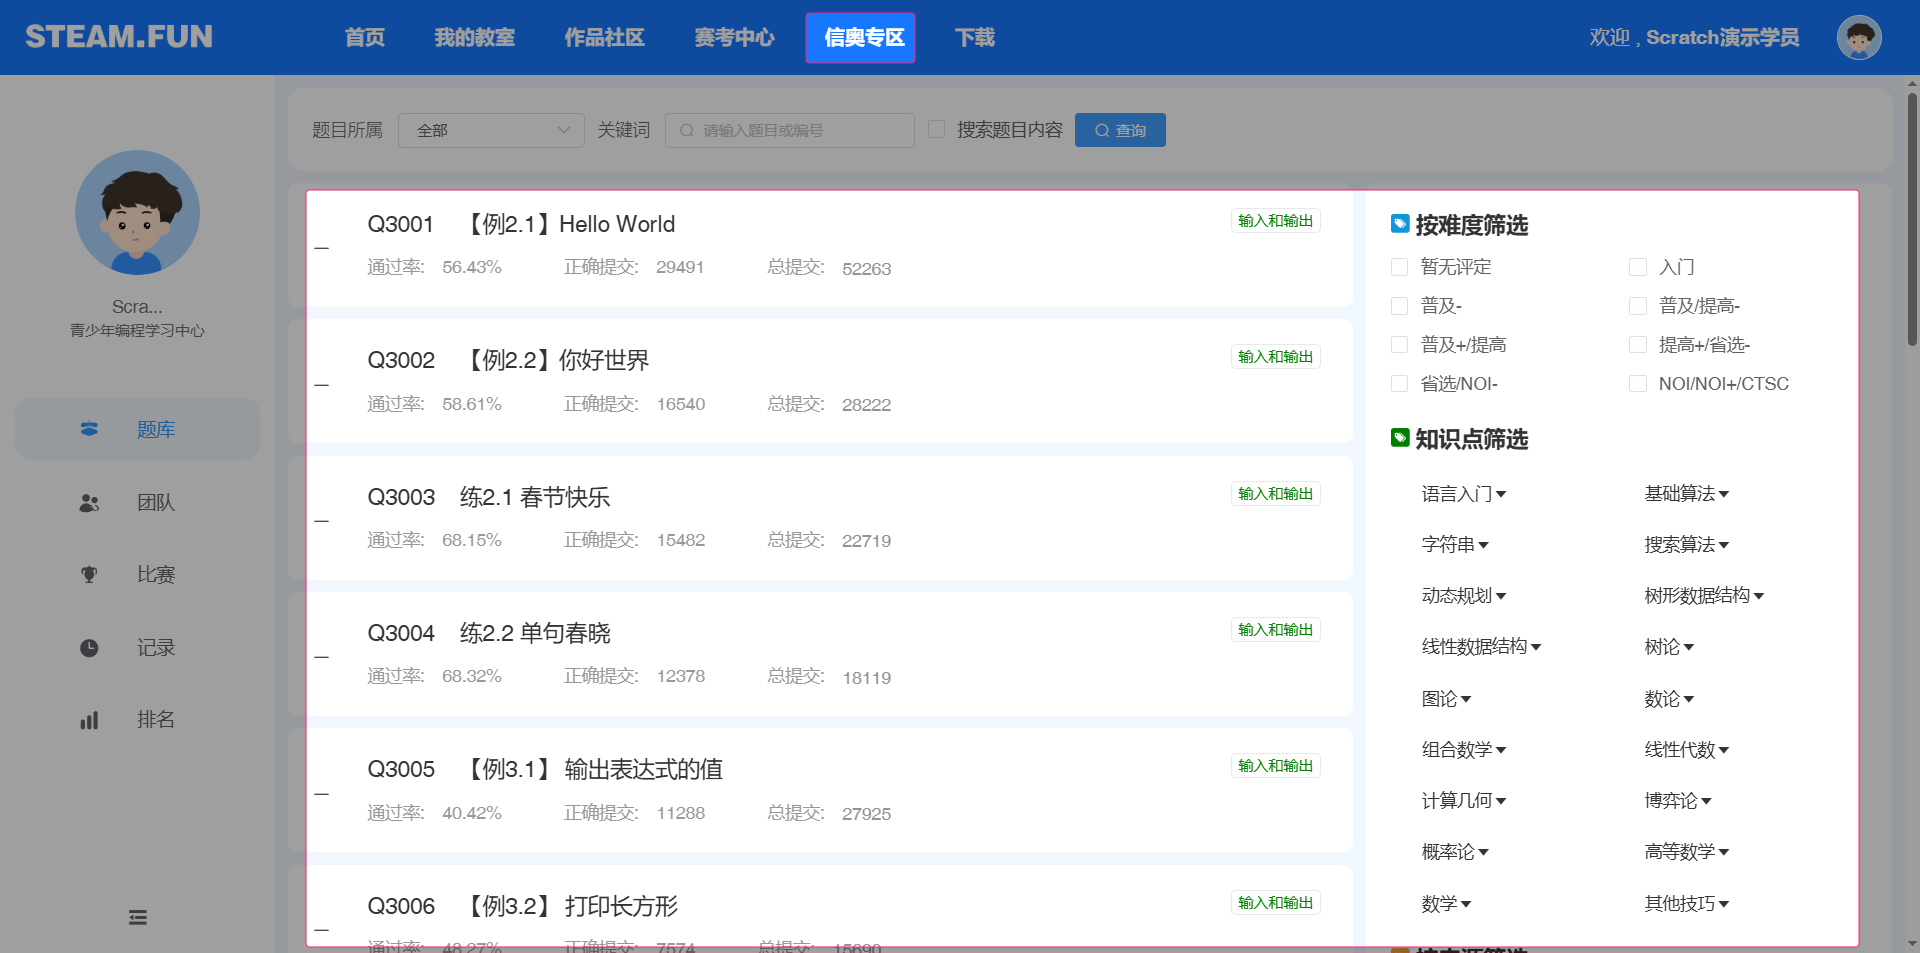1920x953 pixels.
Task: Expand the 数论 knowledge category
Action: pos(1669,699)
